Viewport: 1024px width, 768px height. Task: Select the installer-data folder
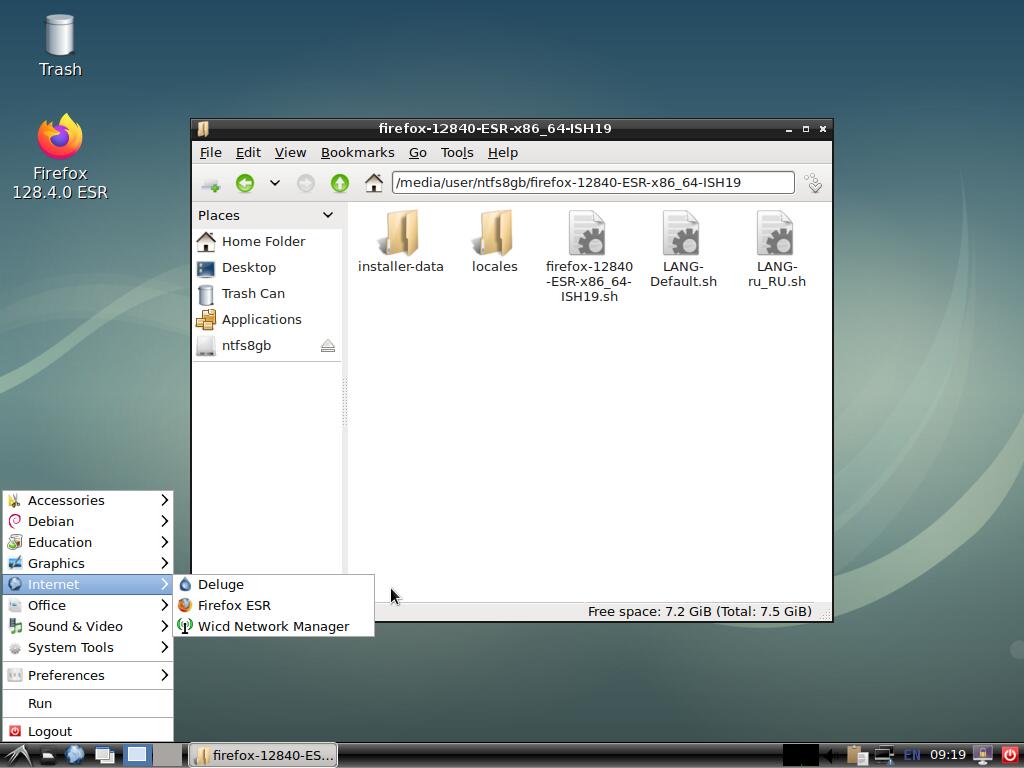click(x=401, y=242)
